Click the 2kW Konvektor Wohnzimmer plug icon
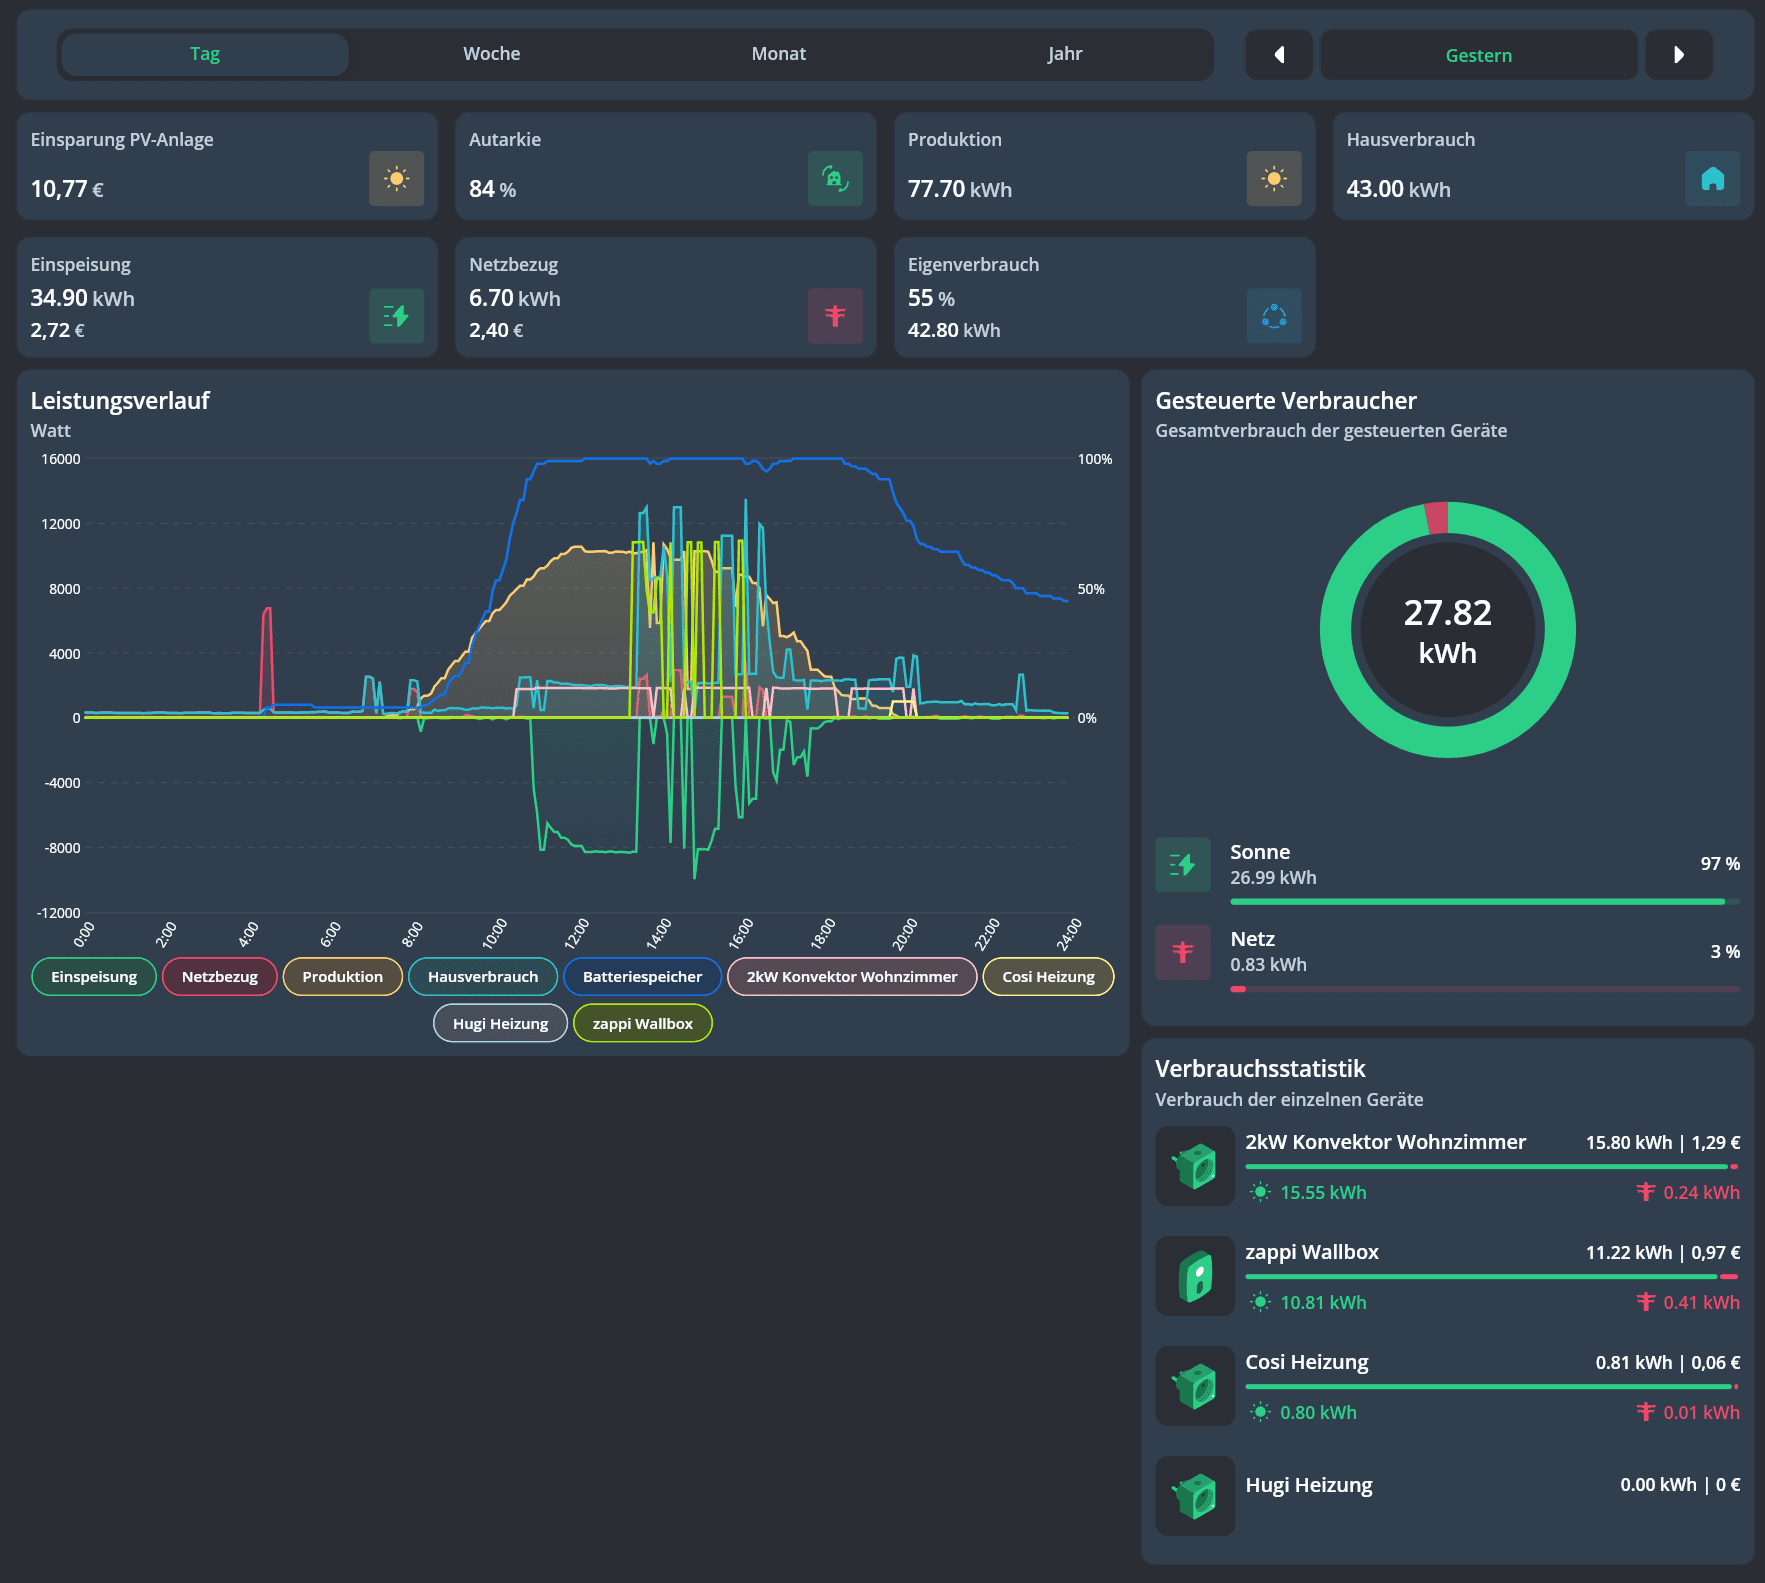This screenshot has width=1765, height=1583. [x=1195, y=1166]
